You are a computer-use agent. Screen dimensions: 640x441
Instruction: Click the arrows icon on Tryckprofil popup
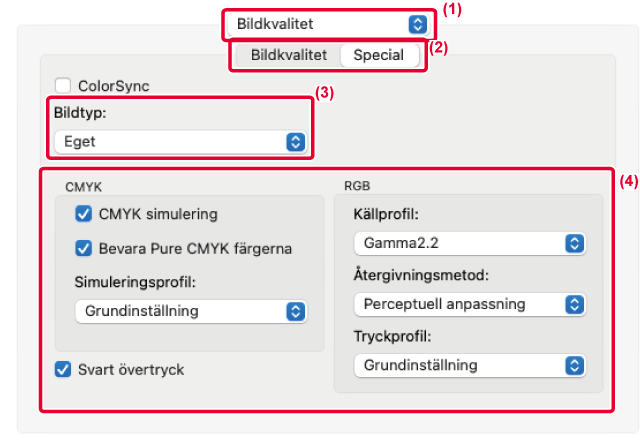[x=575, y=365]
